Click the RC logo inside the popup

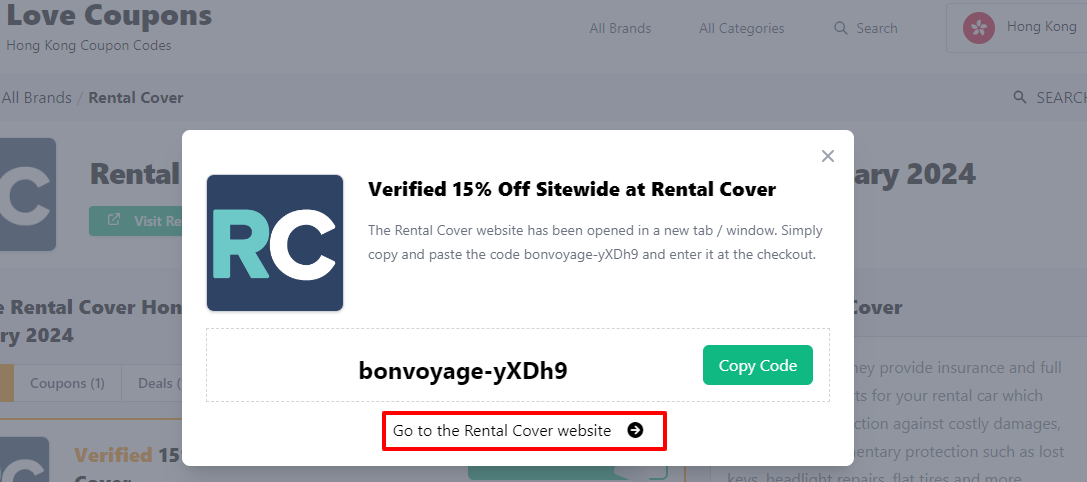[275, 243]
